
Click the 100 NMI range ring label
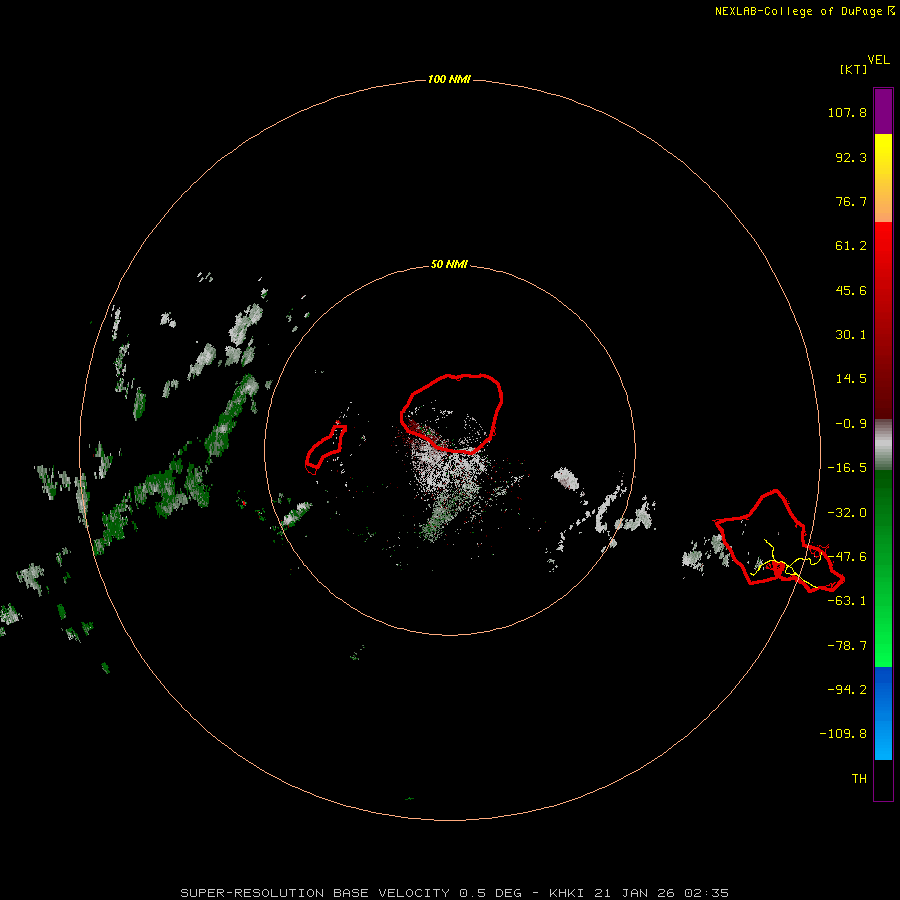point(449,79)
